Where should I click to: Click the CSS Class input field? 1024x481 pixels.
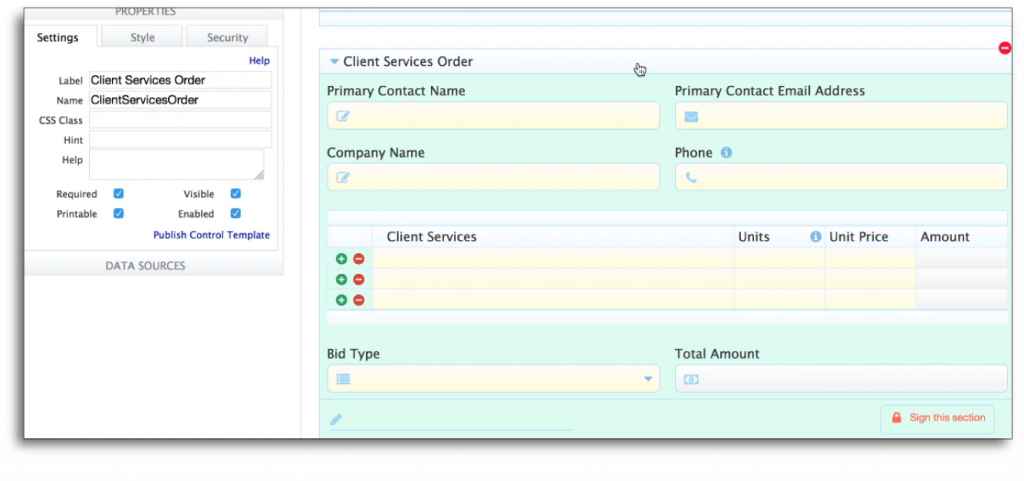pos(180,119)
